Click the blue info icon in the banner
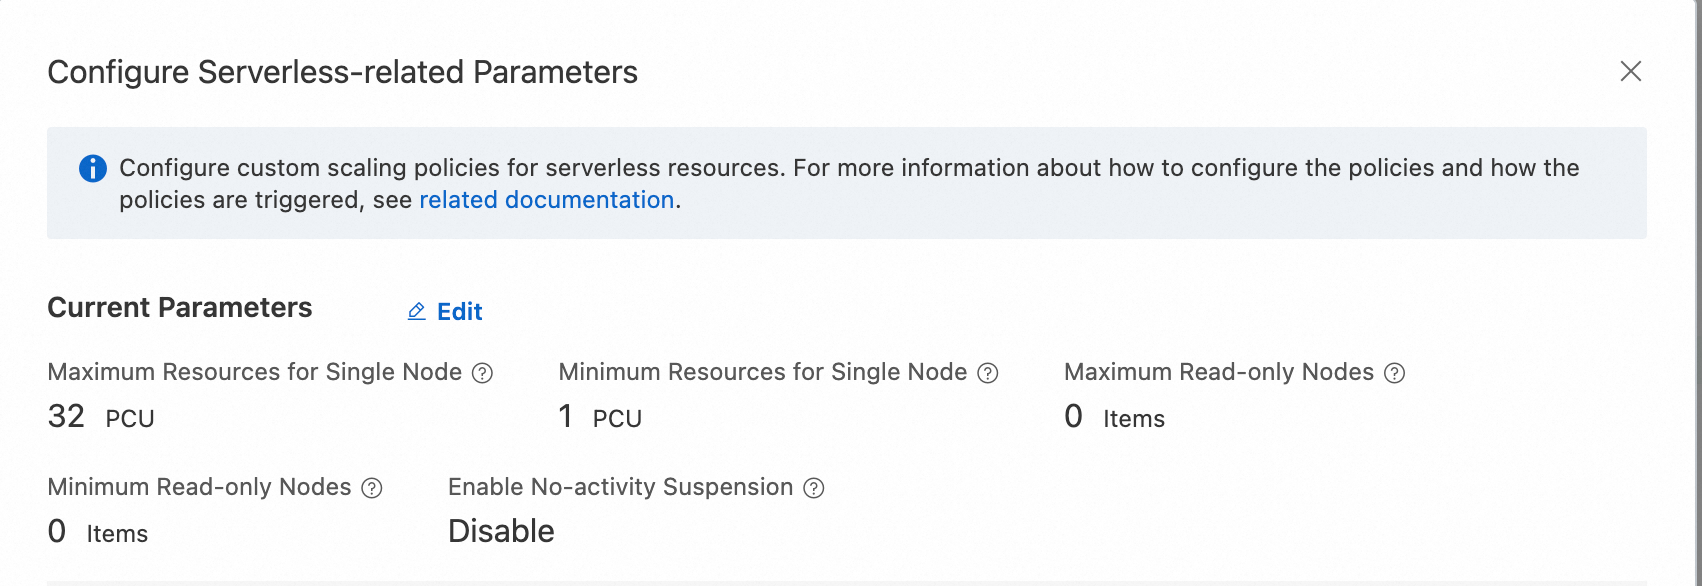The width and height of the screenshot is (1702, 586). [93, 169]
